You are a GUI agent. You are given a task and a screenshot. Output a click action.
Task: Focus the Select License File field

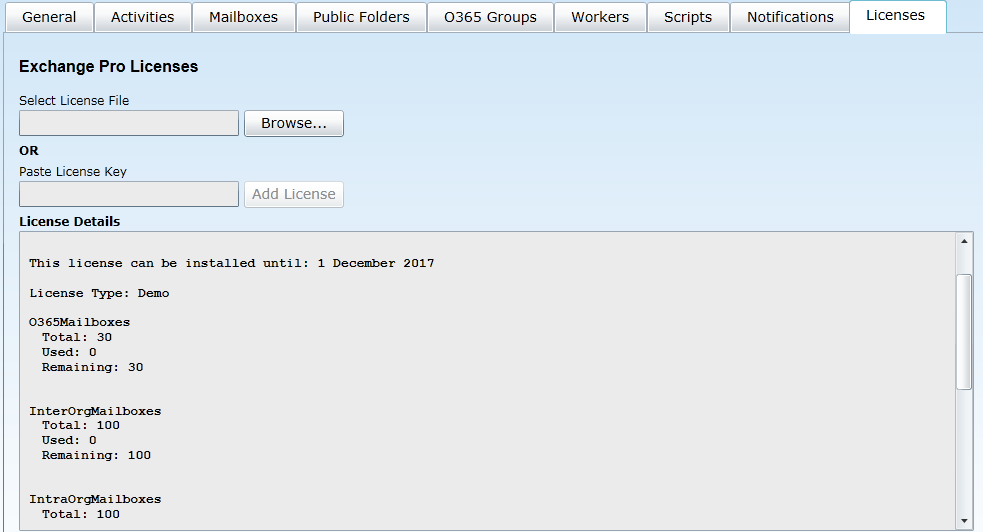click(x=129, y=123)
